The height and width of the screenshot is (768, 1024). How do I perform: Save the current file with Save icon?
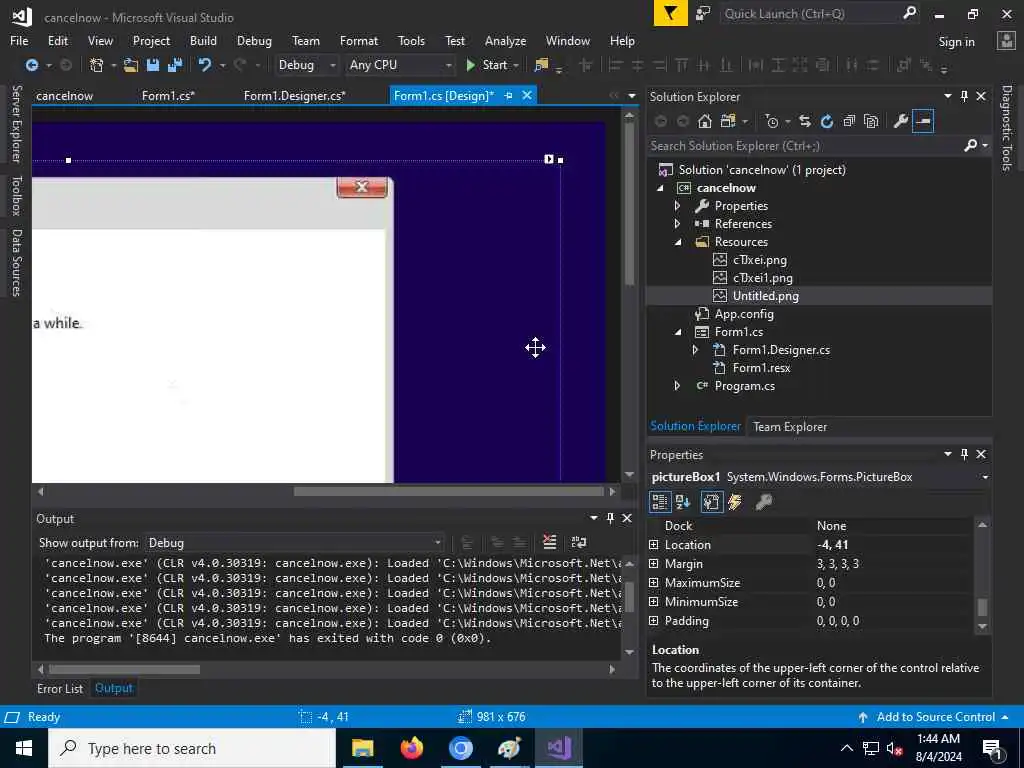tap(153, 65)
